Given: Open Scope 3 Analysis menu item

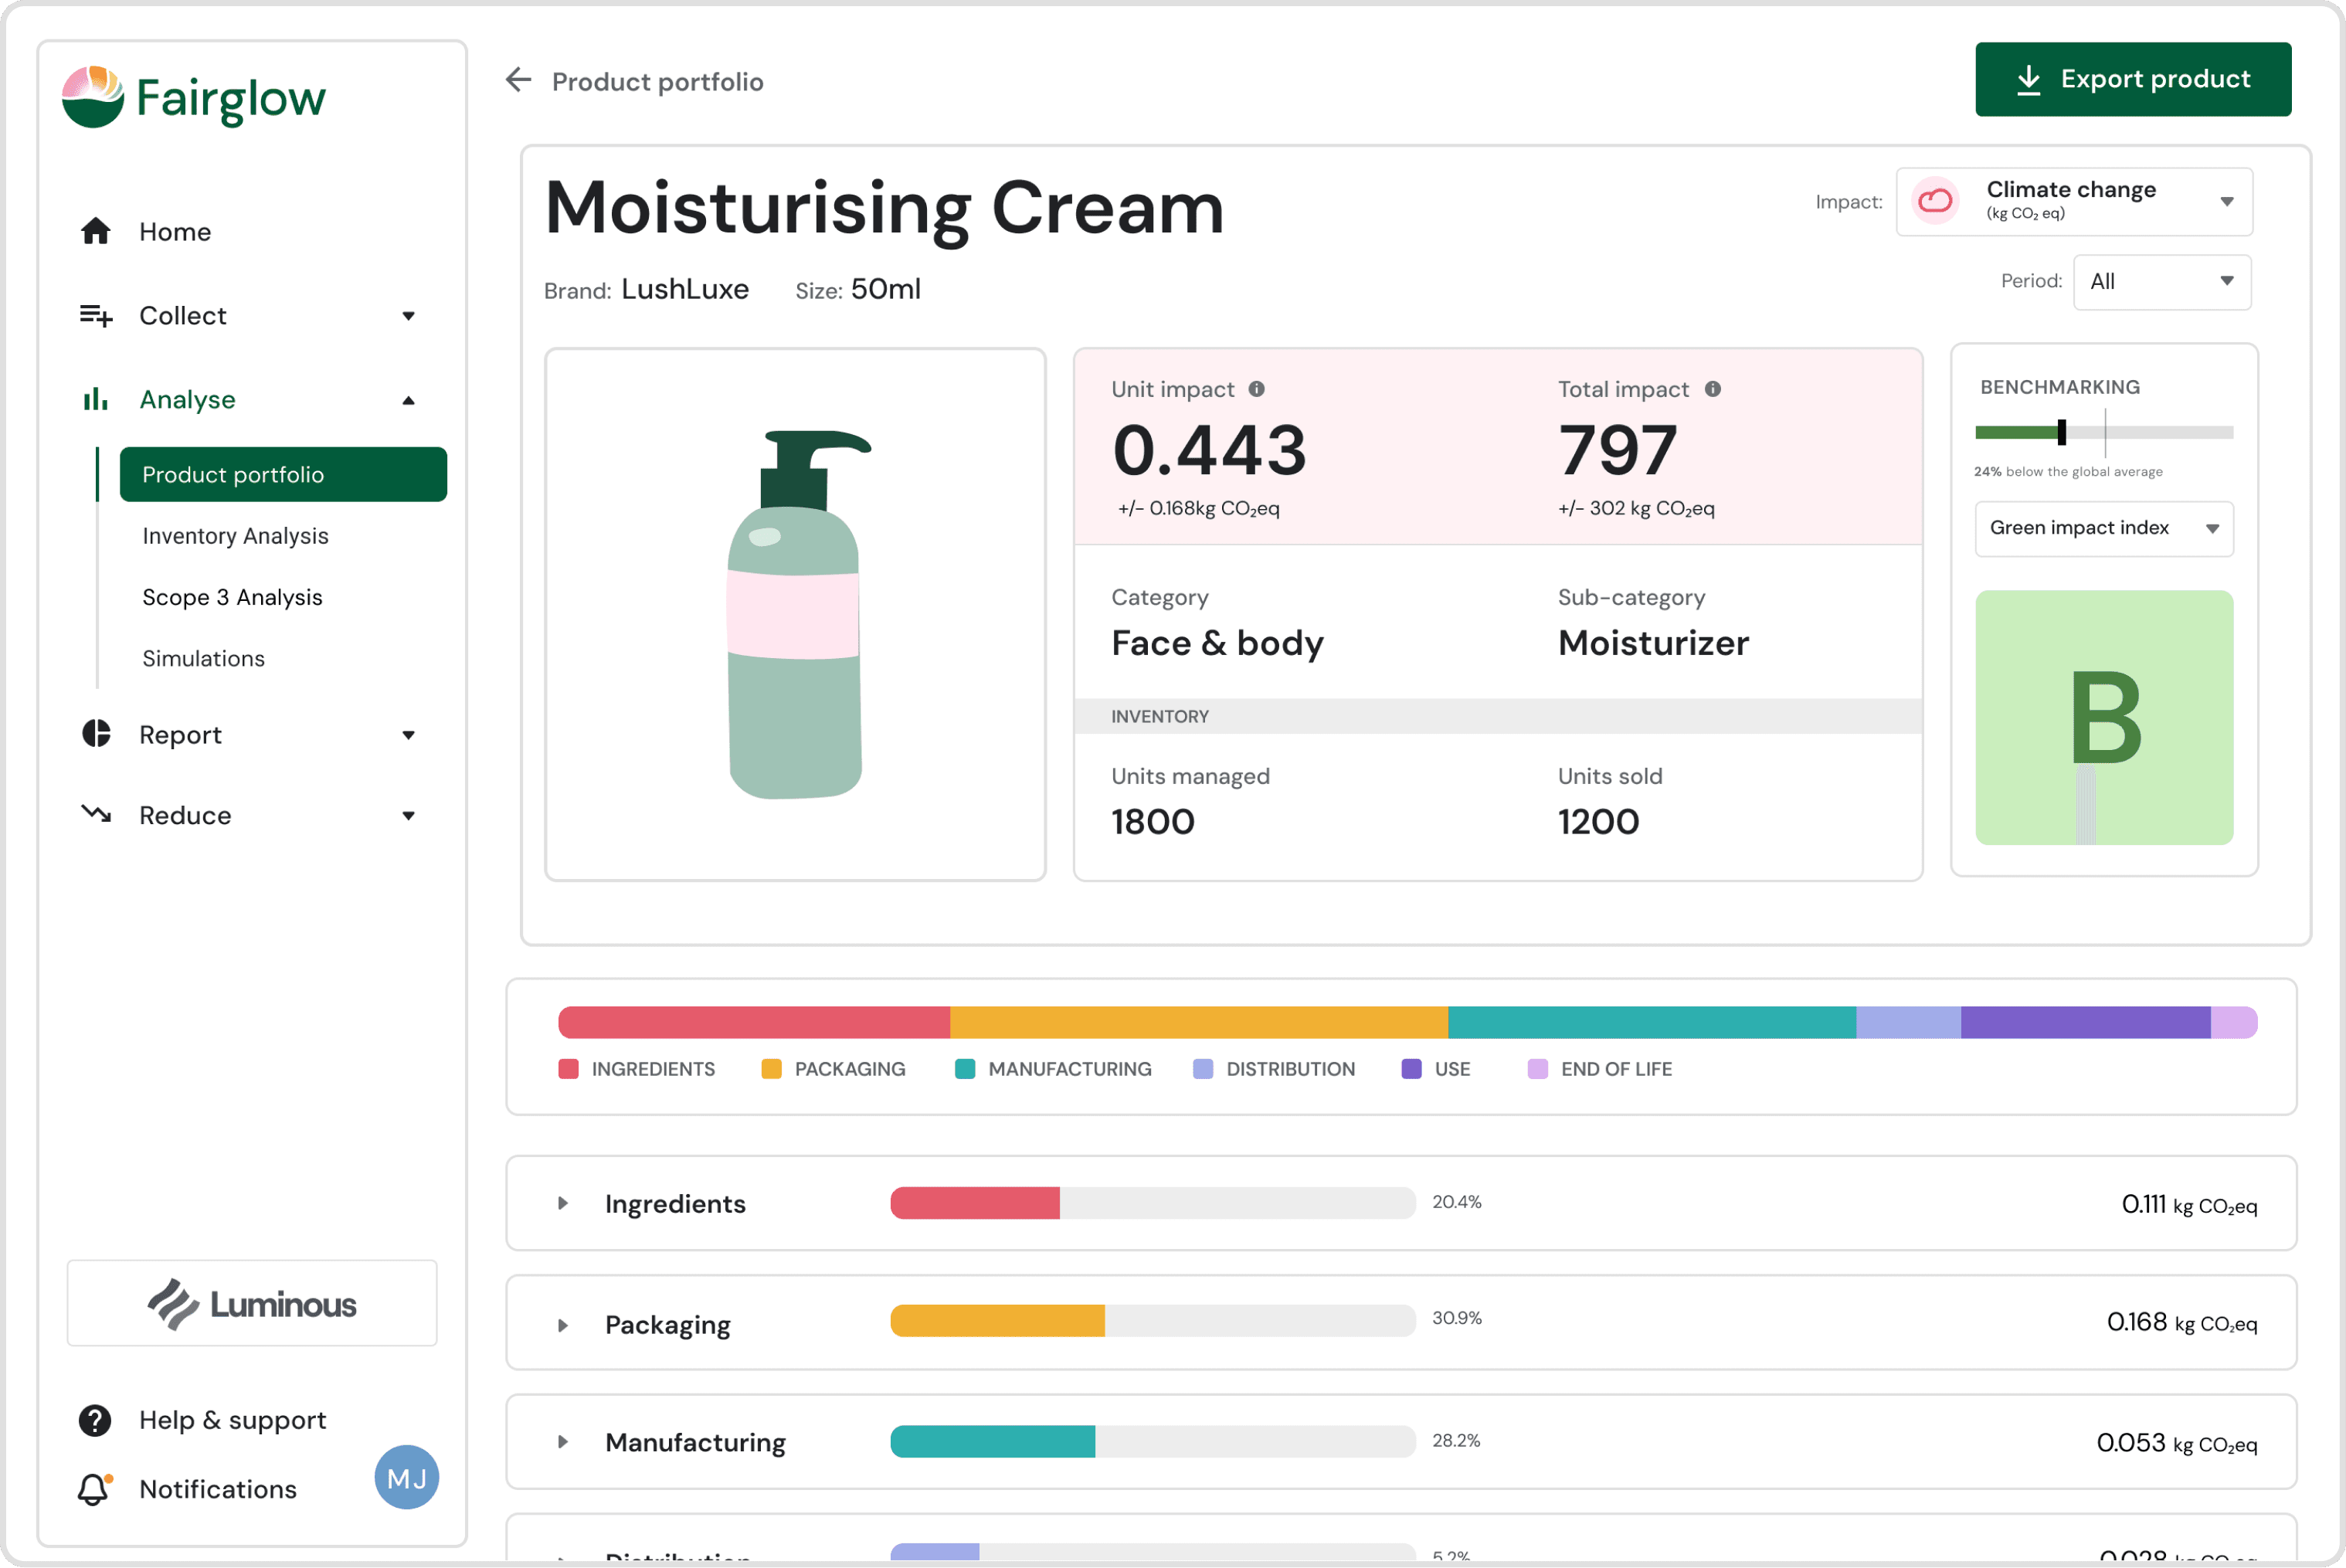Looking at the screenshot, I should tap(232, 597).
